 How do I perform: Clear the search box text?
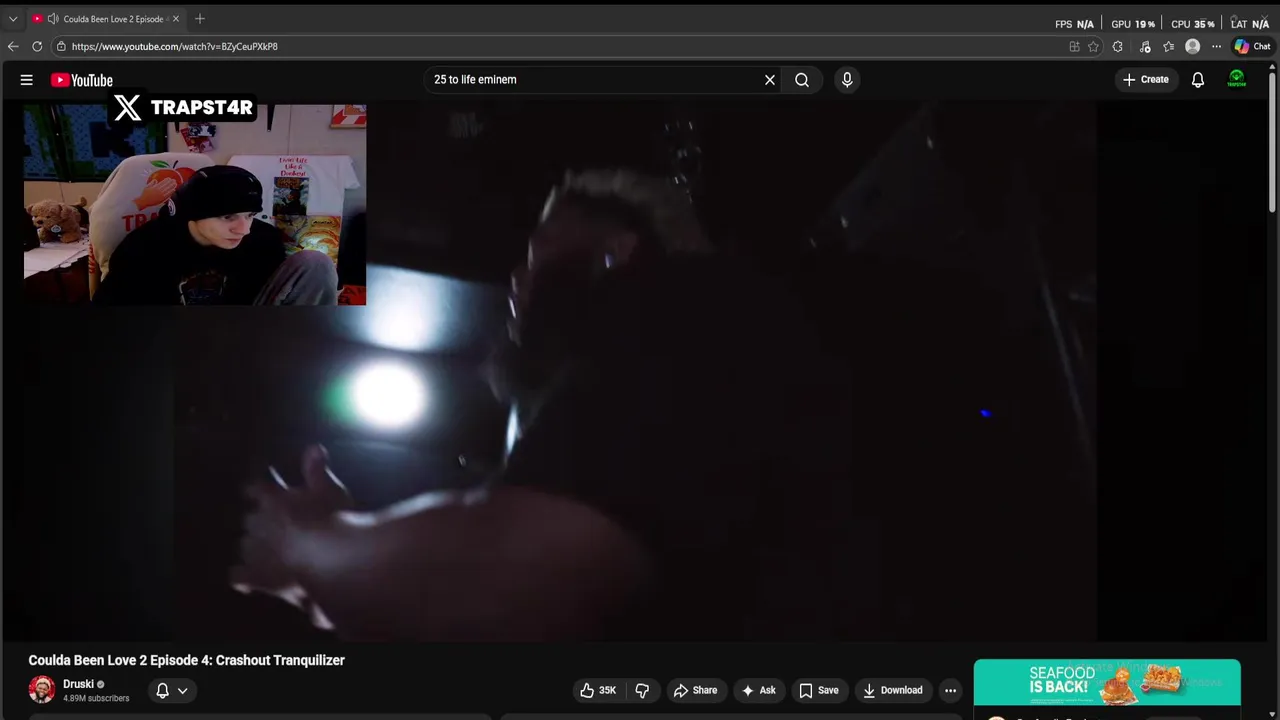(770, 80)
